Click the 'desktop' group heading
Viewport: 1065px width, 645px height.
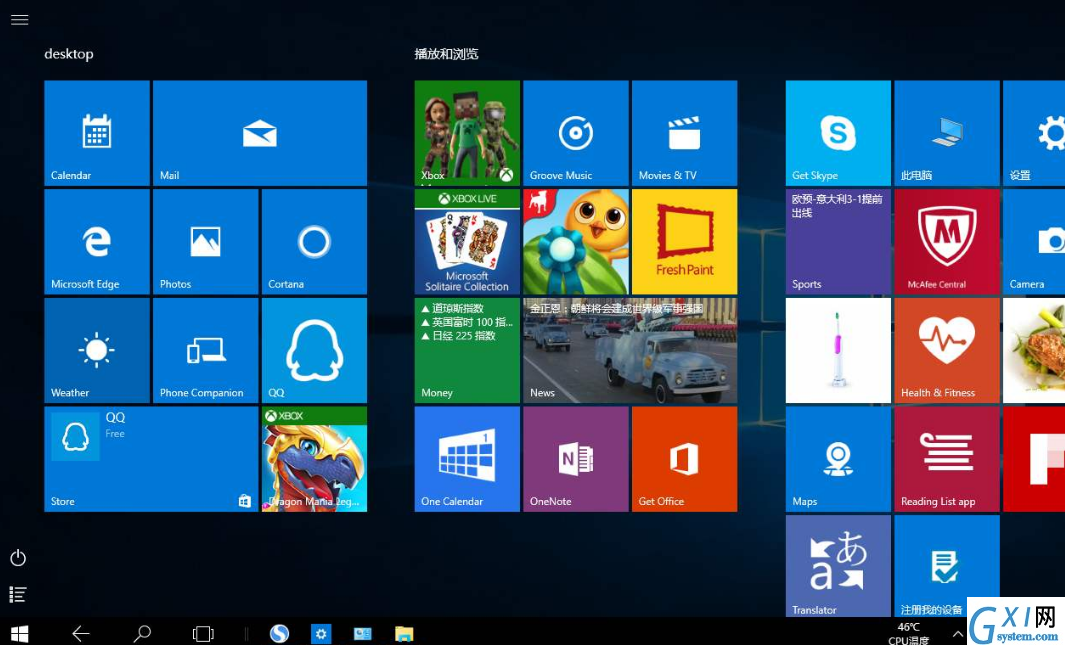click(69, 54)
